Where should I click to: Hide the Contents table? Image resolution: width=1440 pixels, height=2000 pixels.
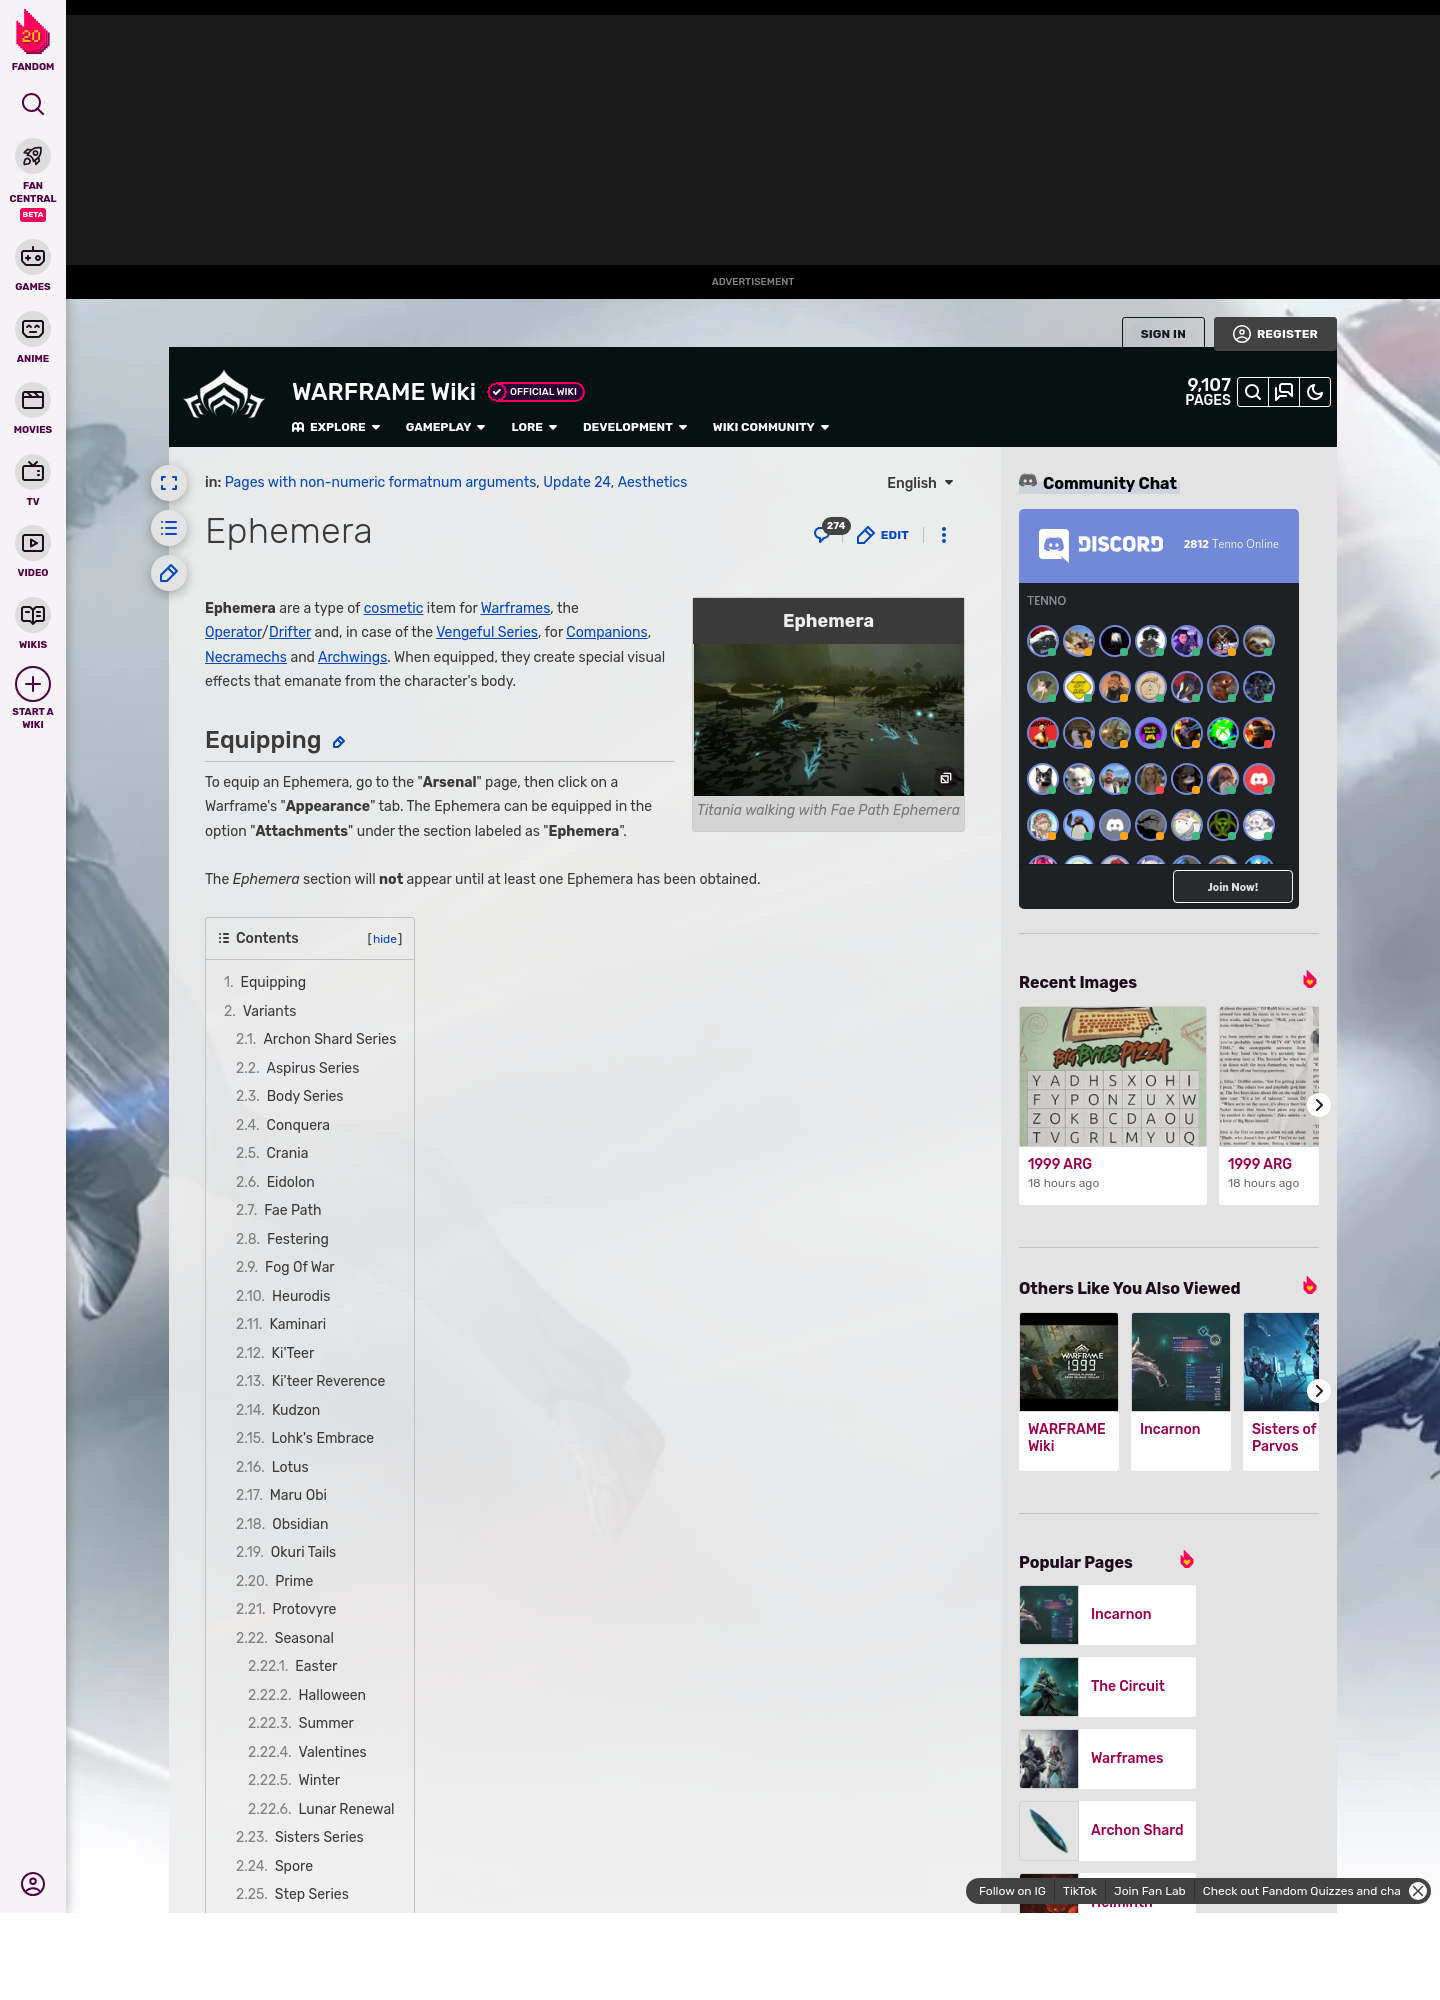coord(385,939)
